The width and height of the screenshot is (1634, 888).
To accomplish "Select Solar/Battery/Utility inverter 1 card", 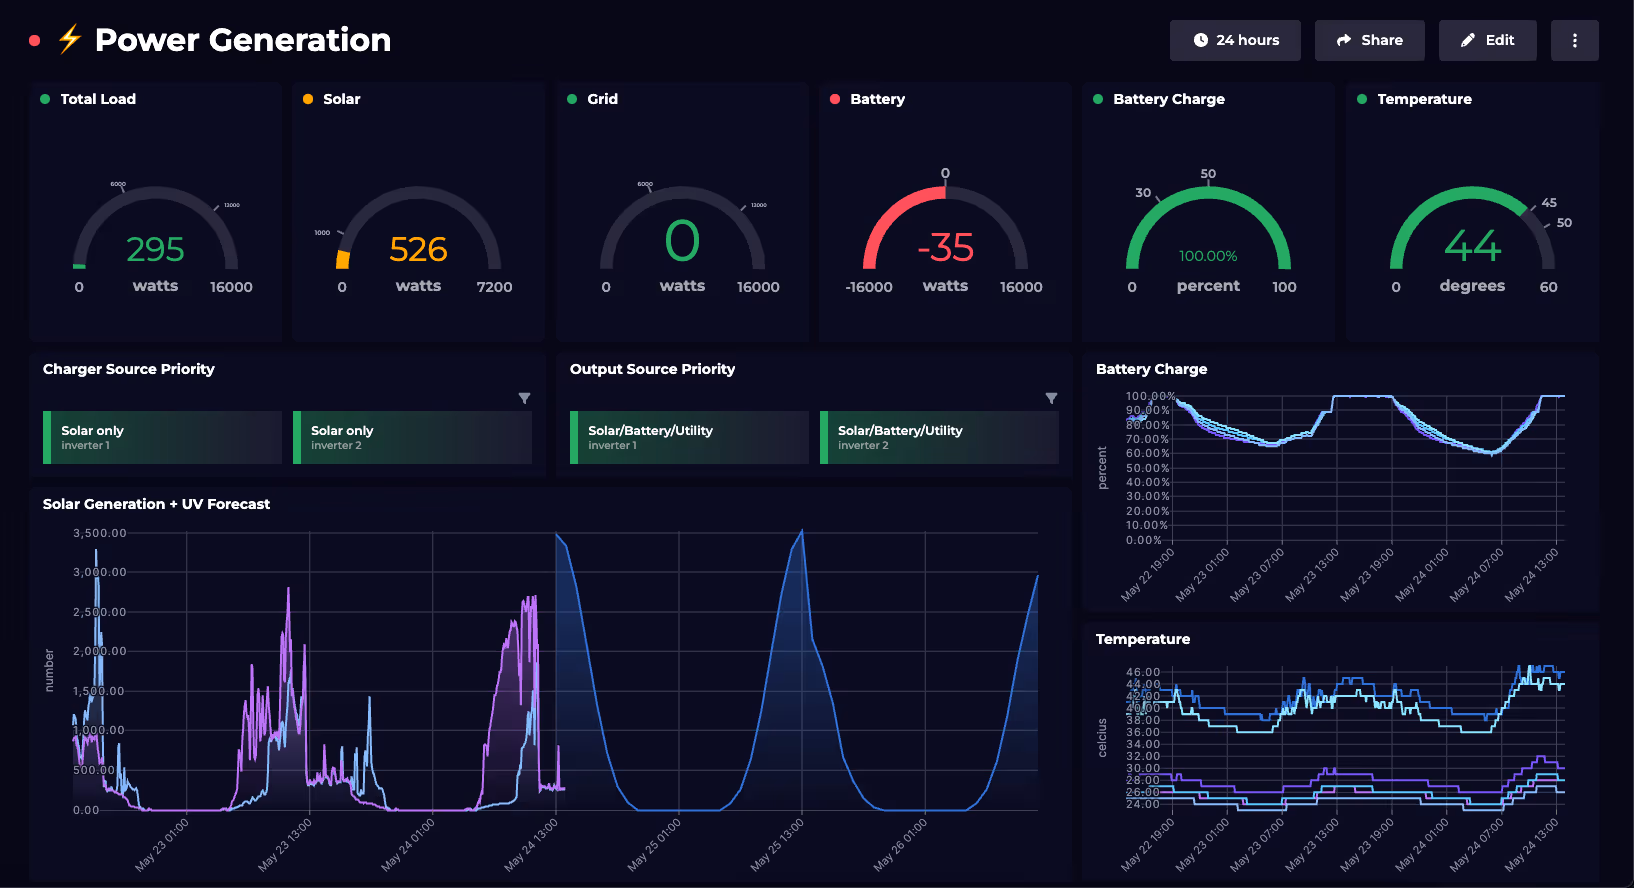I will 690,438.
